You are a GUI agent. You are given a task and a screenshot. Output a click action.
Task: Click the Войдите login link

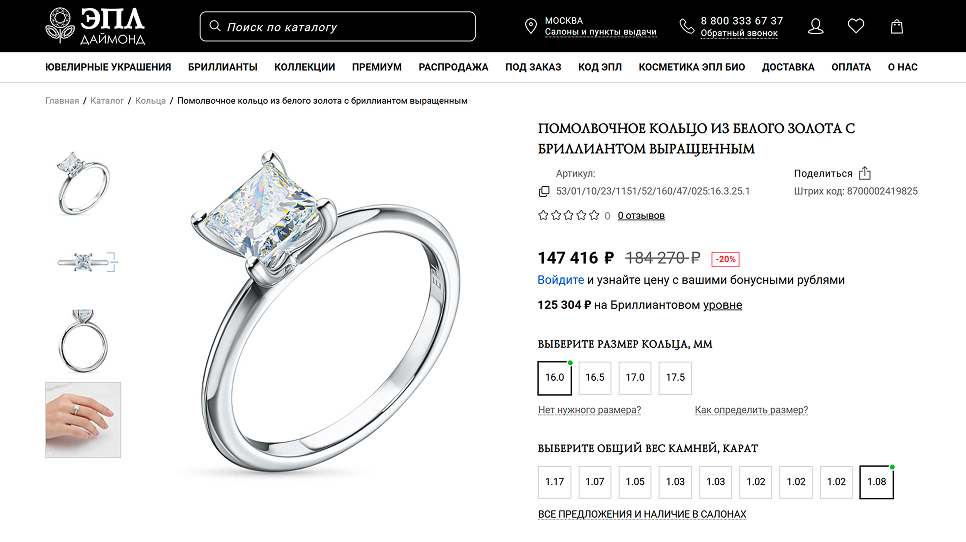pyautogui.click(x=561, y=280)
